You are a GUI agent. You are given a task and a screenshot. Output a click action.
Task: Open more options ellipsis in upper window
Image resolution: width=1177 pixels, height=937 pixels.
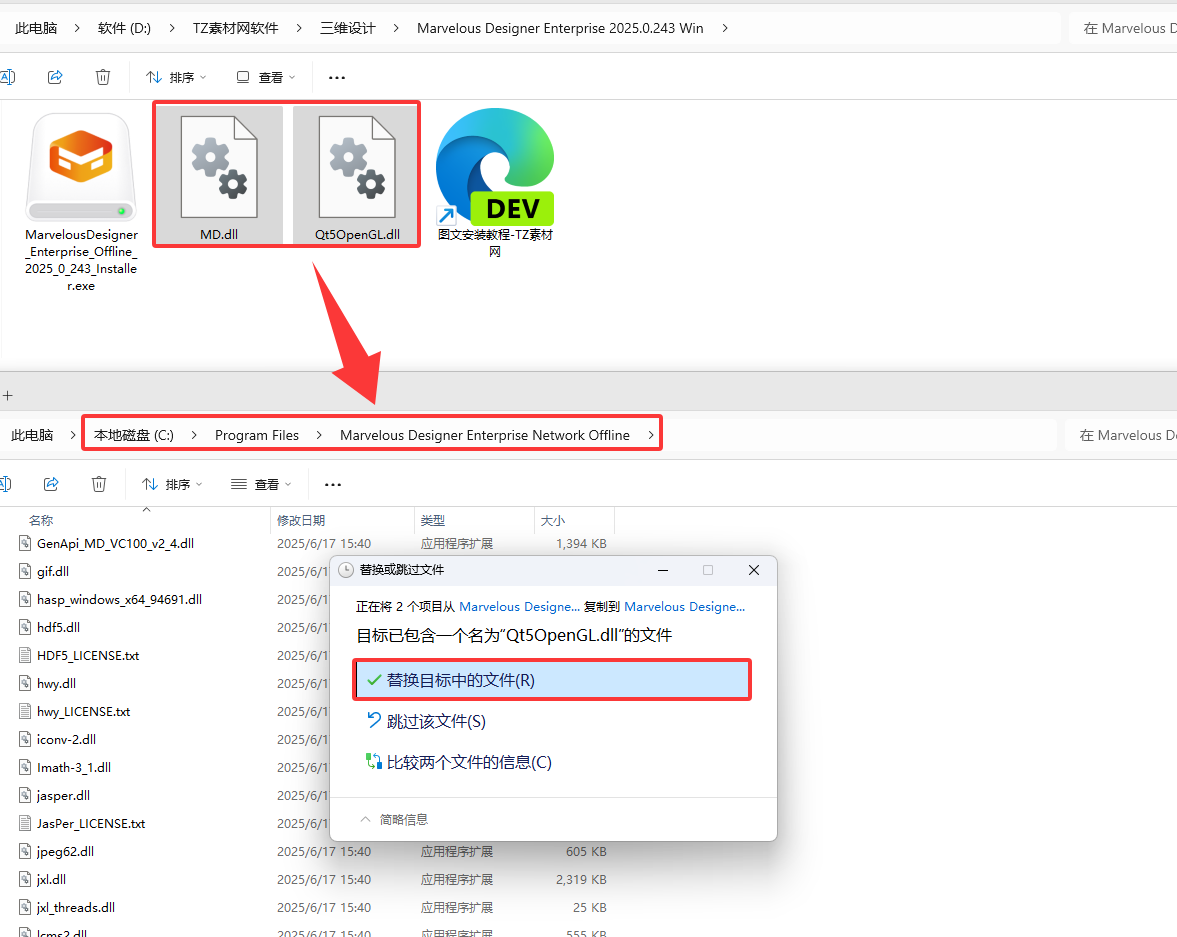click(337, 77)
